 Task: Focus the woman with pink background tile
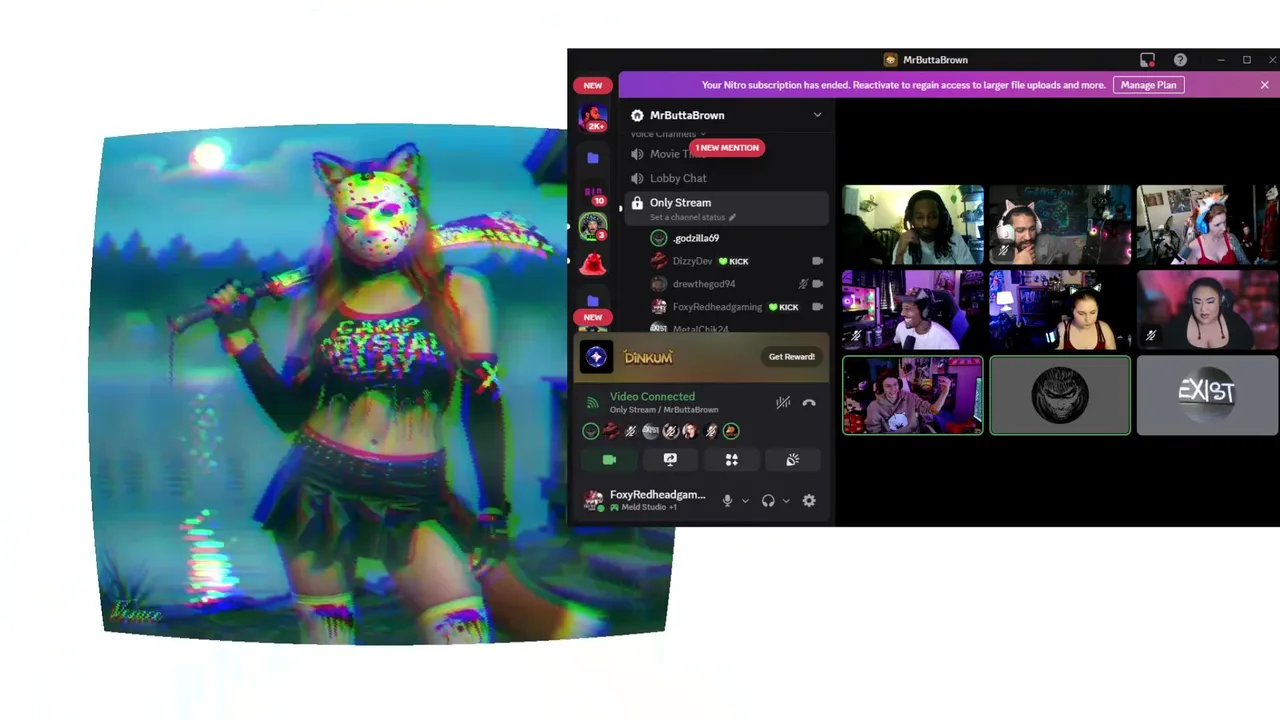click(1207, 310)
